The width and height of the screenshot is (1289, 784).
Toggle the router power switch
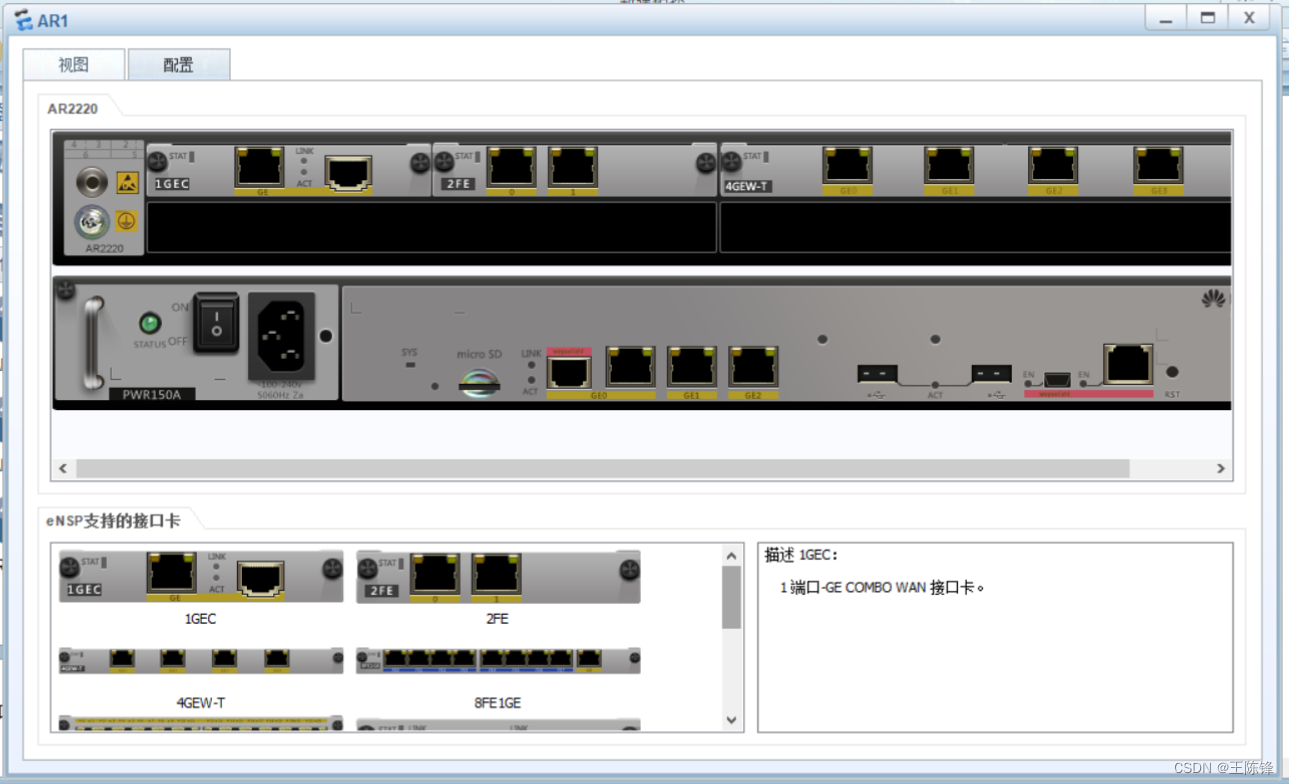(216, 322)
